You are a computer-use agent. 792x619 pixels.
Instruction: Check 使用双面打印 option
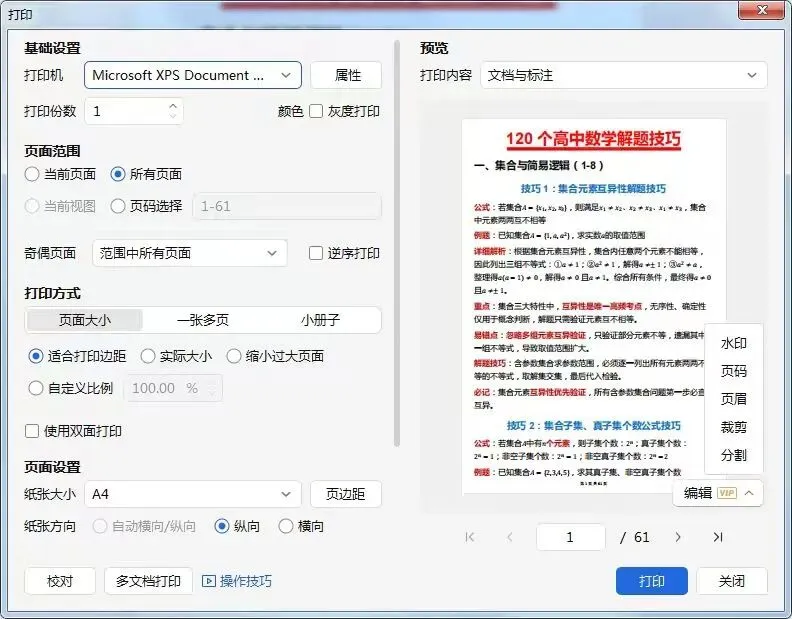pos(32,431)
